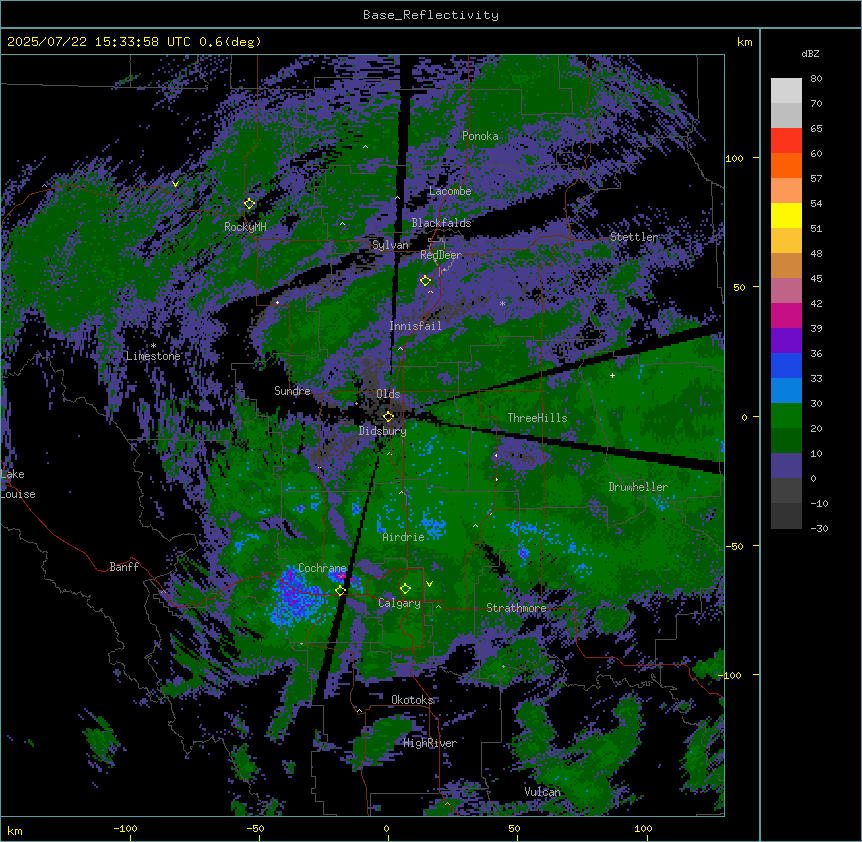Click the Innisfail label
The width and height of the screenshot is (862, 842).
[x=415, y=326]
